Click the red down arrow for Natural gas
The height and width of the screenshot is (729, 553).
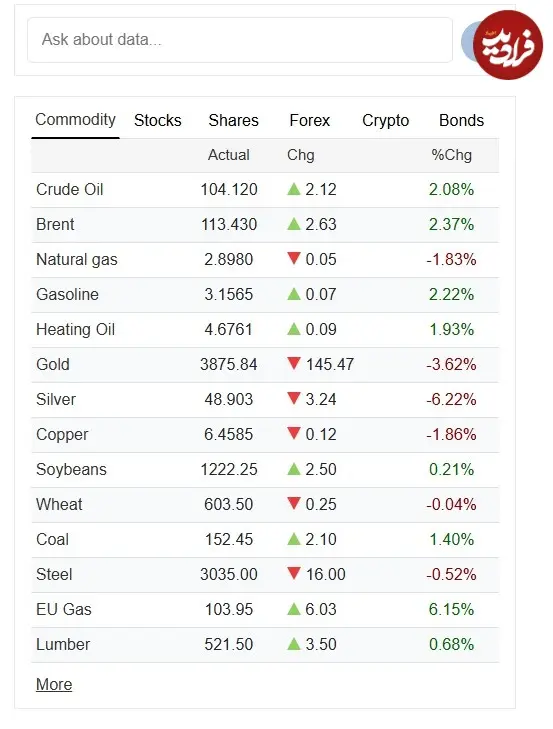pos(294,258)
